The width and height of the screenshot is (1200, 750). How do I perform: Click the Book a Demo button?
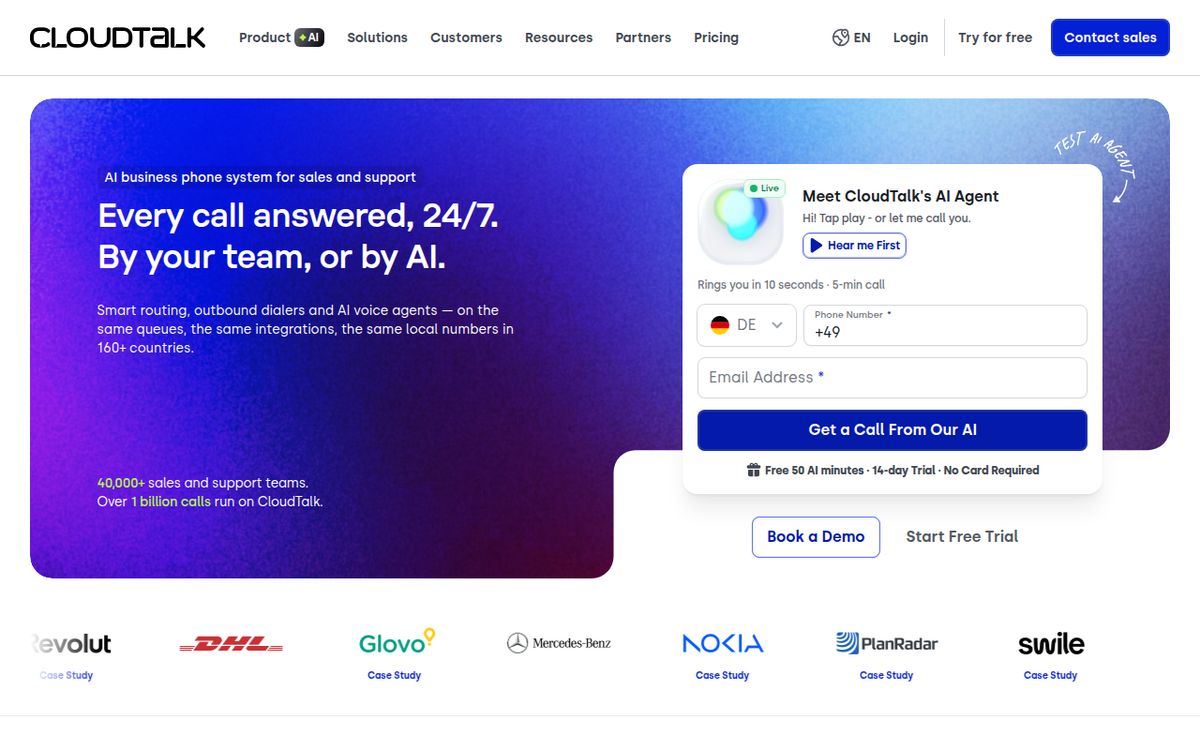(x=816, y=537)
